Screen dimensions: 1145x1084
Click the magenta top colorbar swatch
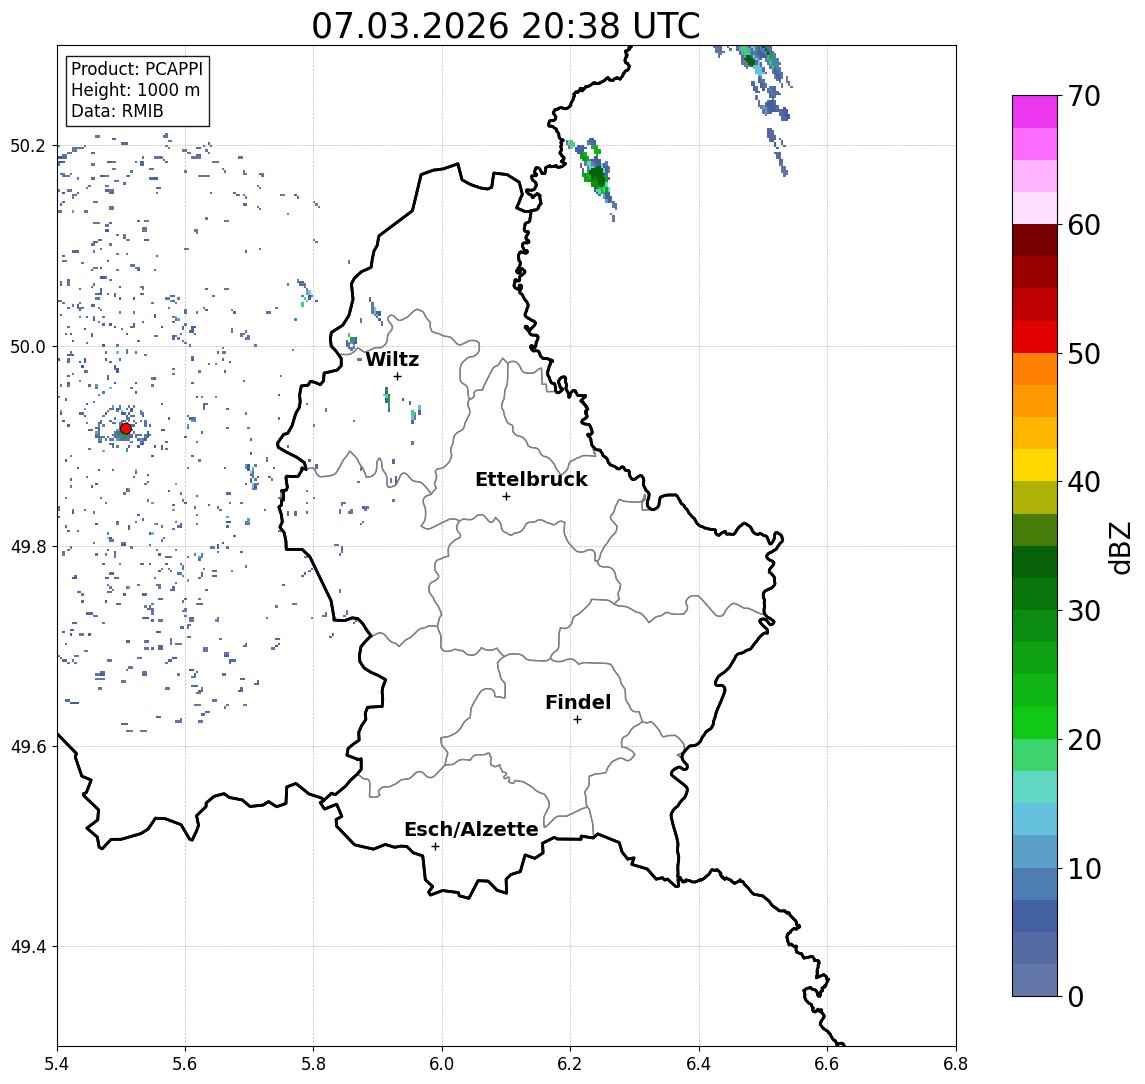point(1035,112)
